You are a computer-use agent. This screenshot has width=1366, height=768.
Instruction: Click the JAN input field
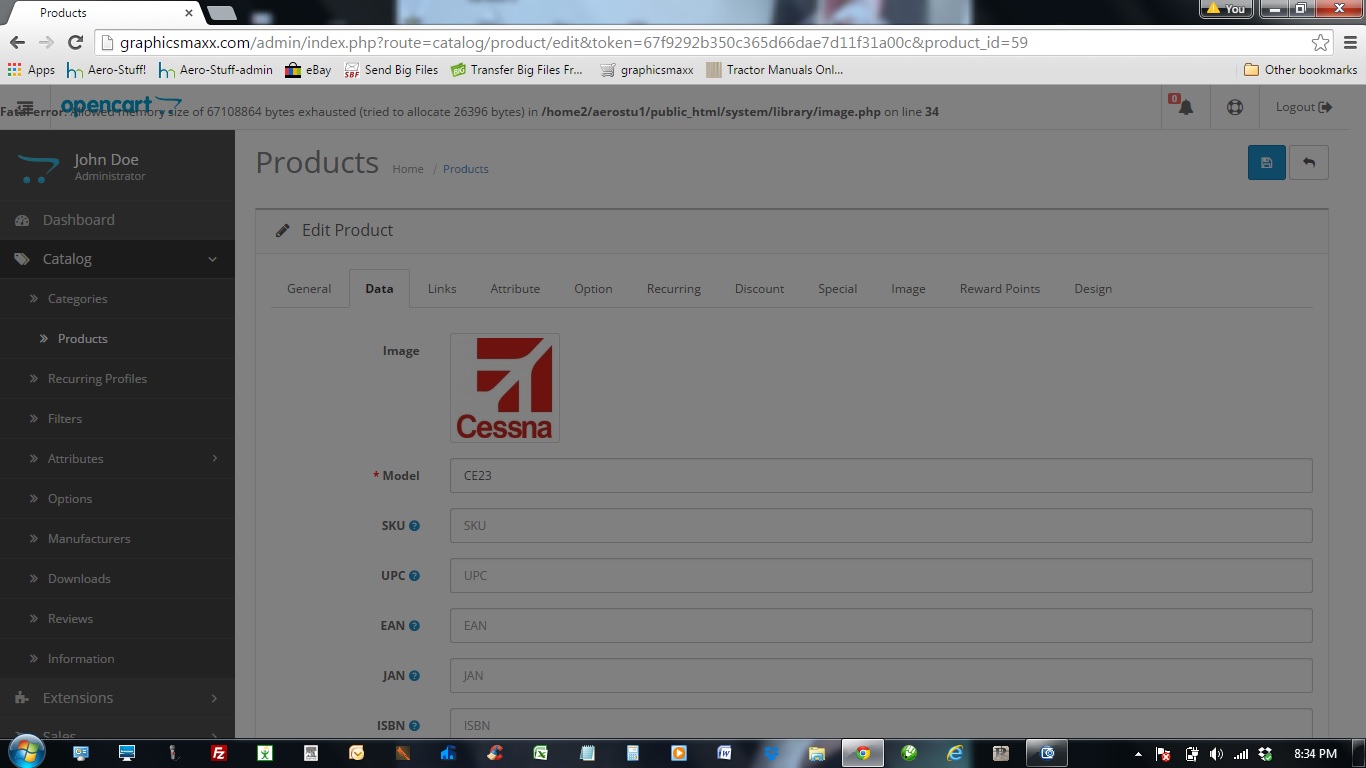(x=881, y=676)
